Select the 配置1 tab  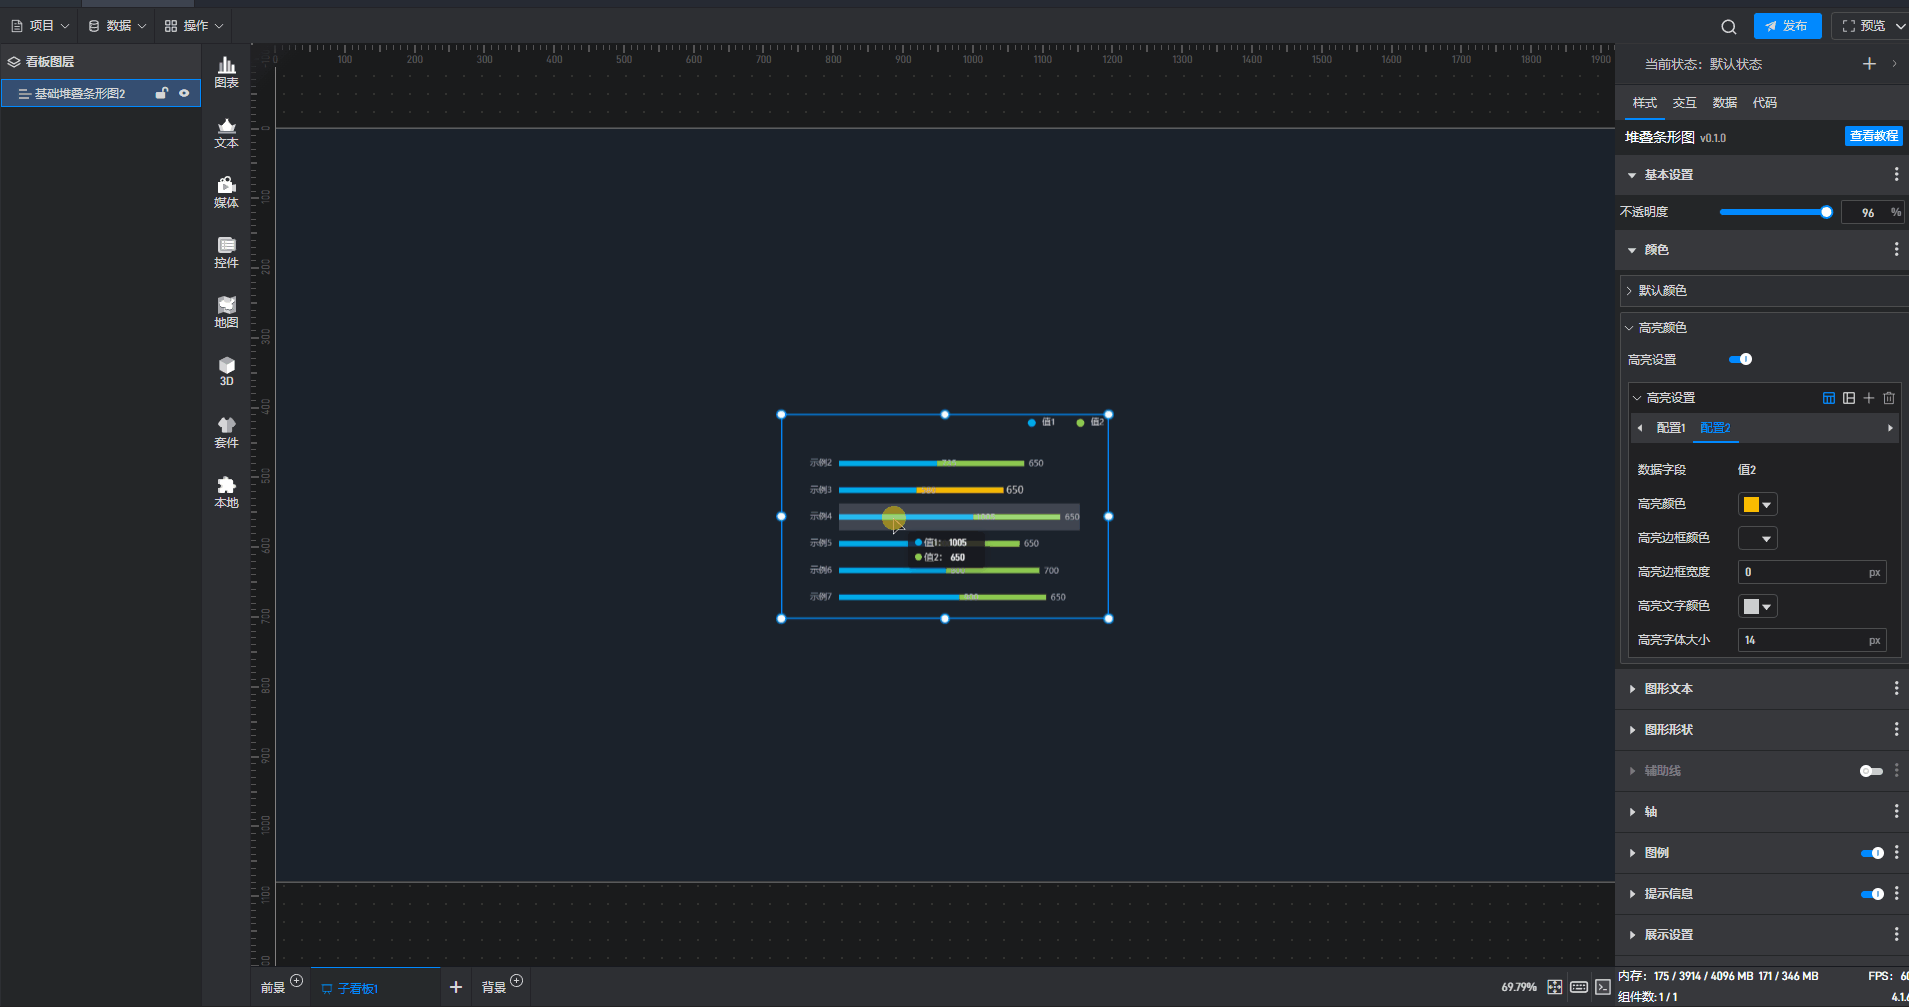pyautogui.click(x=1671, y=428)
